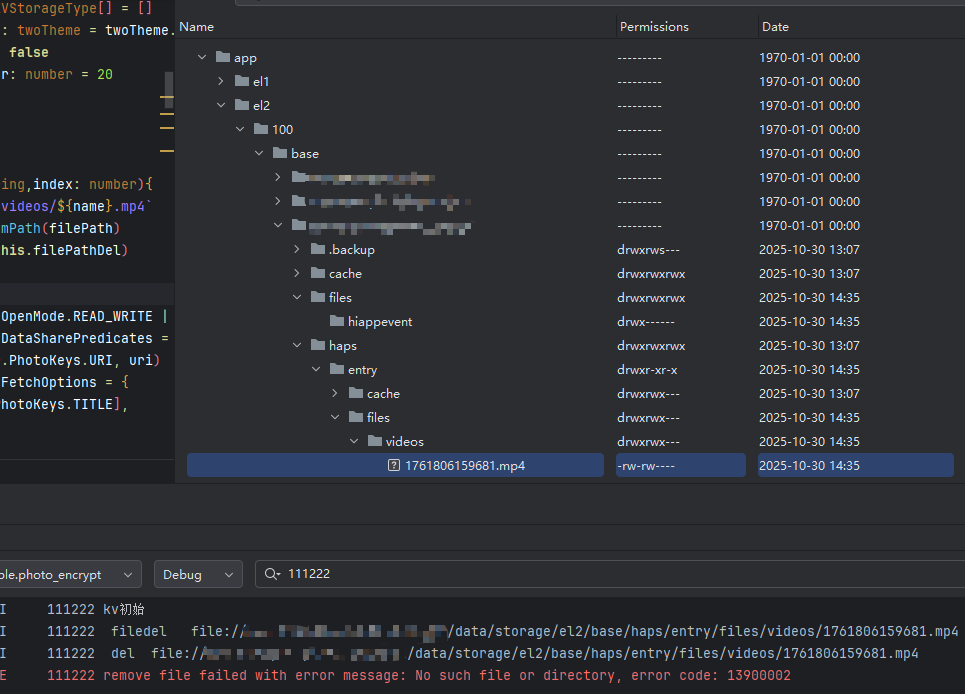Click the haps folder icon
The width and height of the screenshot is (965, 694).
(x=318, y=346)
